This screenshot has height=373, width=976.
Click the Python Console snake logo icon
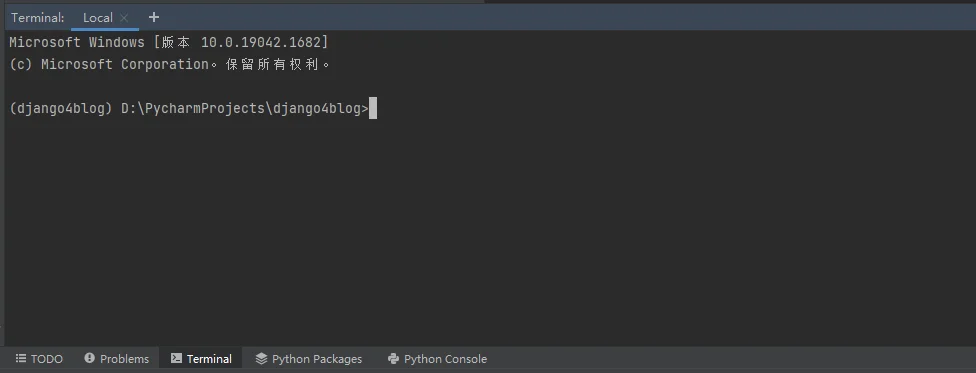coord(393,358)
